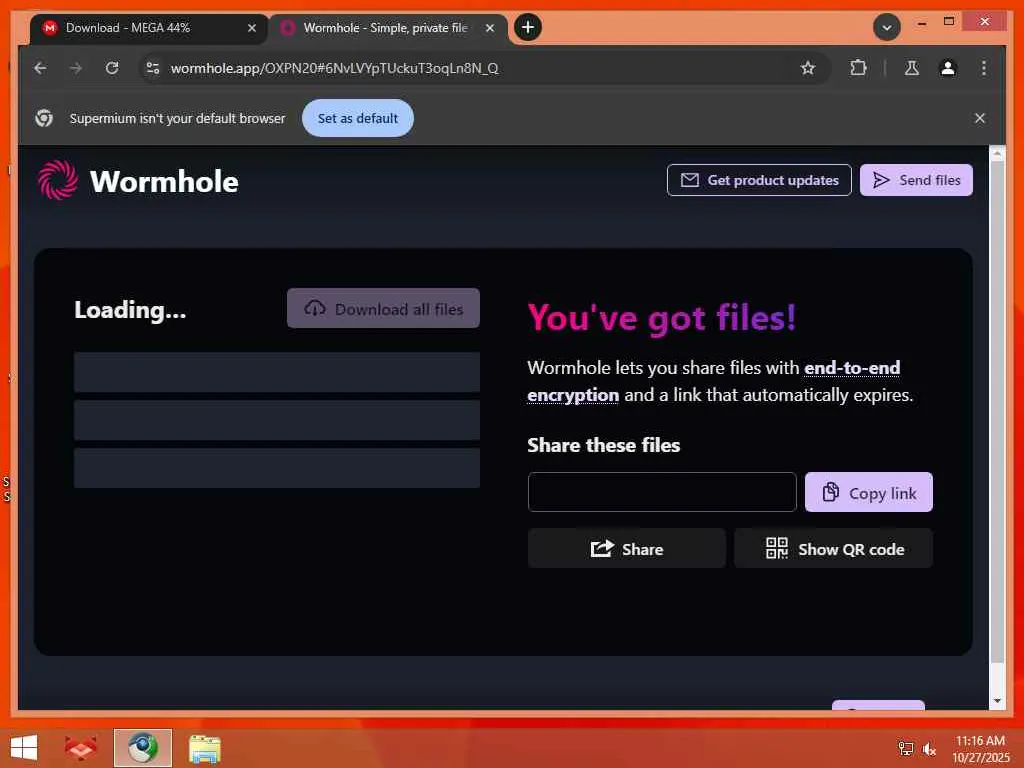Dismiss the default browser infobar
The height and width of the screenshot is (768, 1024).
click(x=980, y=118)
